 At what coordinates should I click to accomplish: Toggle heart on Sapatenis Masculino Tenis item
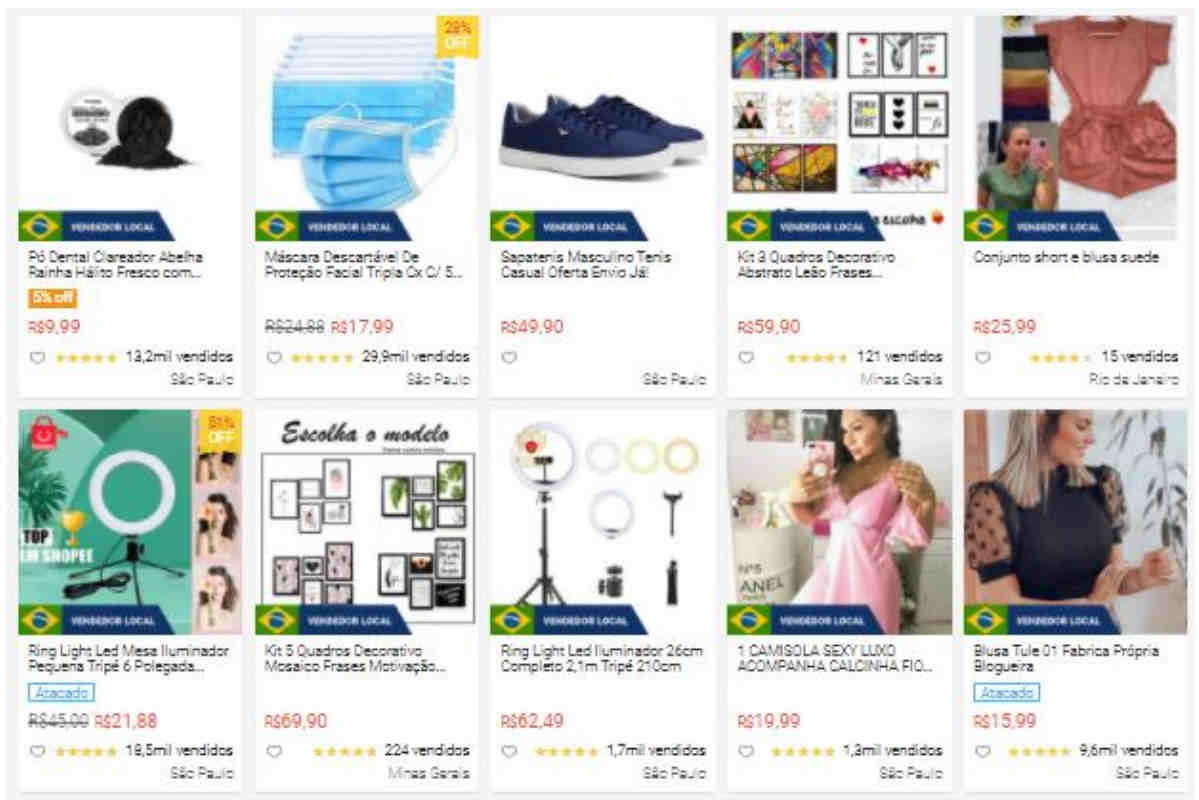tap(509, 357)
